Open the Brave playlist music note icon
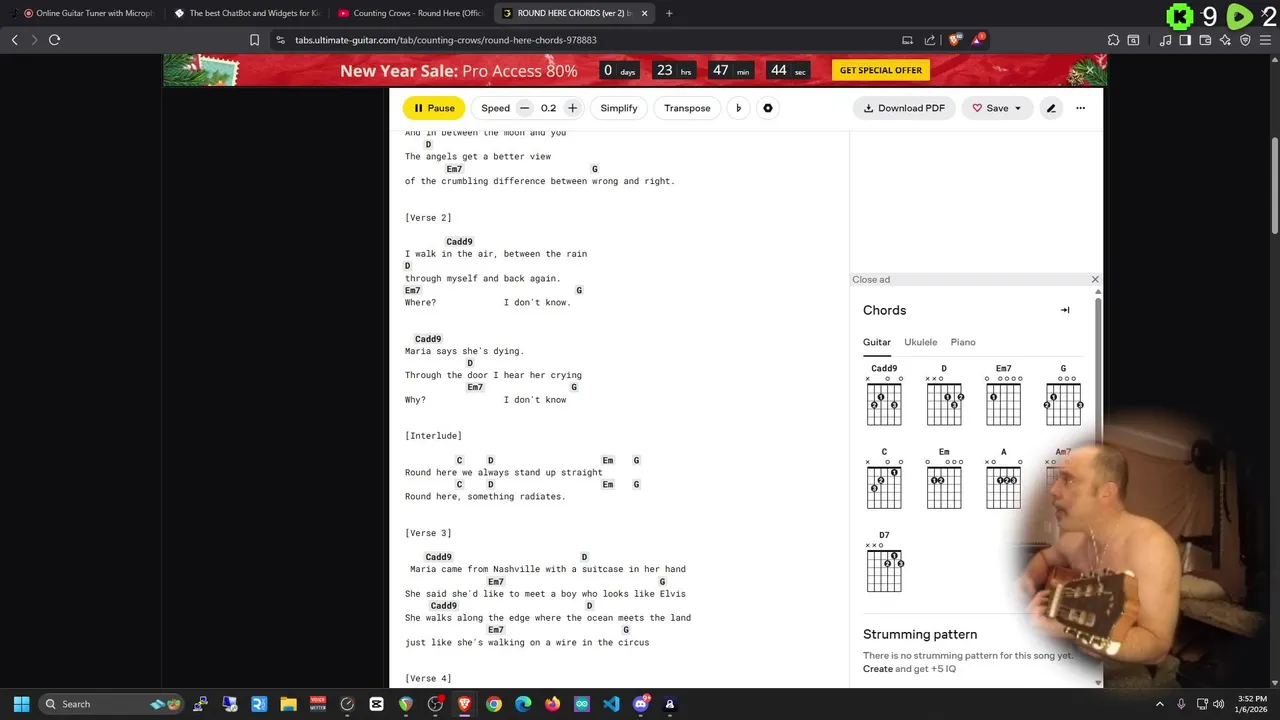 1165,40
